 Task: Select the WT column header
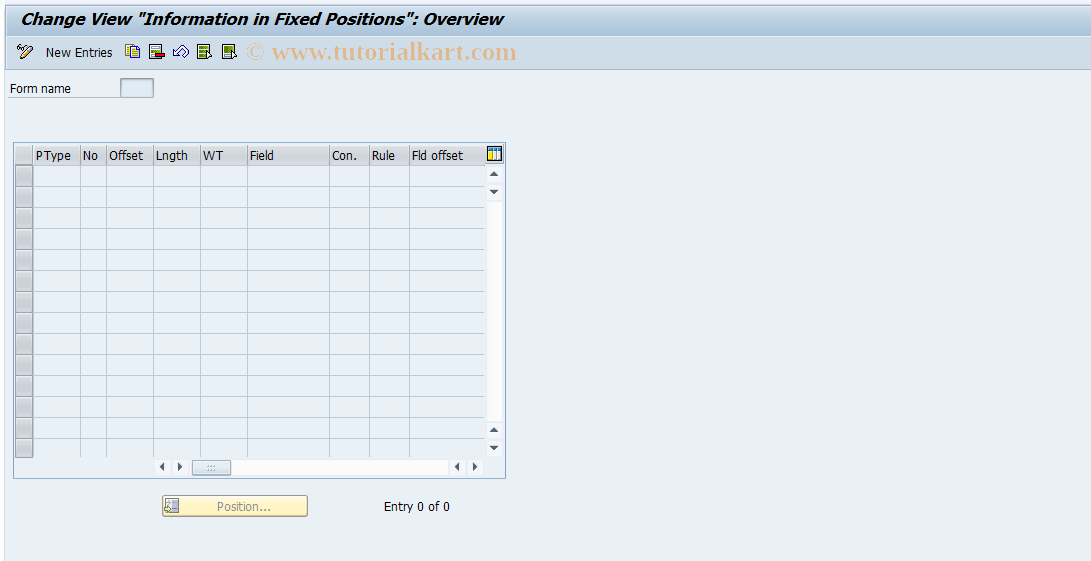point(223,155)
